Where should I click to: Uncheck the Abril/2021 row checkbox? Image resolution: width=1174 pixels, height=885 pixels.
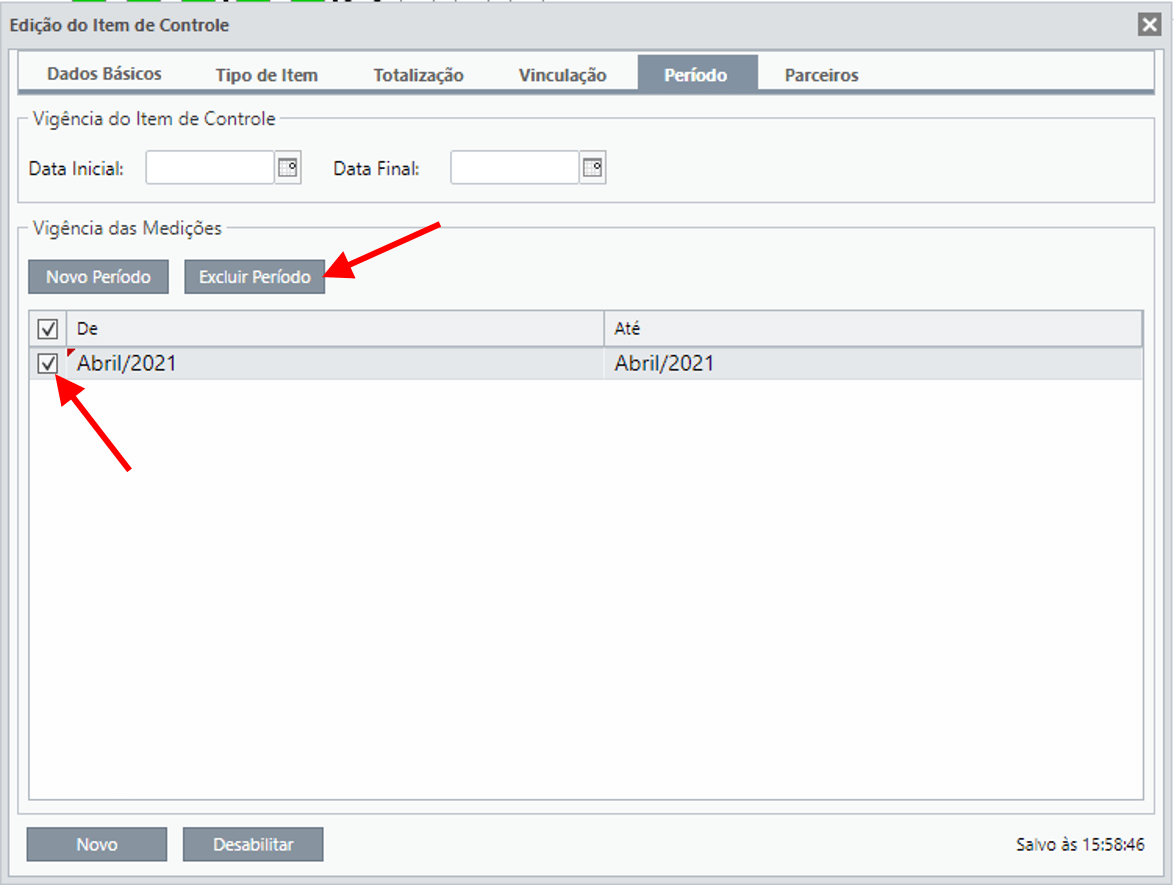tap(48, 363)
